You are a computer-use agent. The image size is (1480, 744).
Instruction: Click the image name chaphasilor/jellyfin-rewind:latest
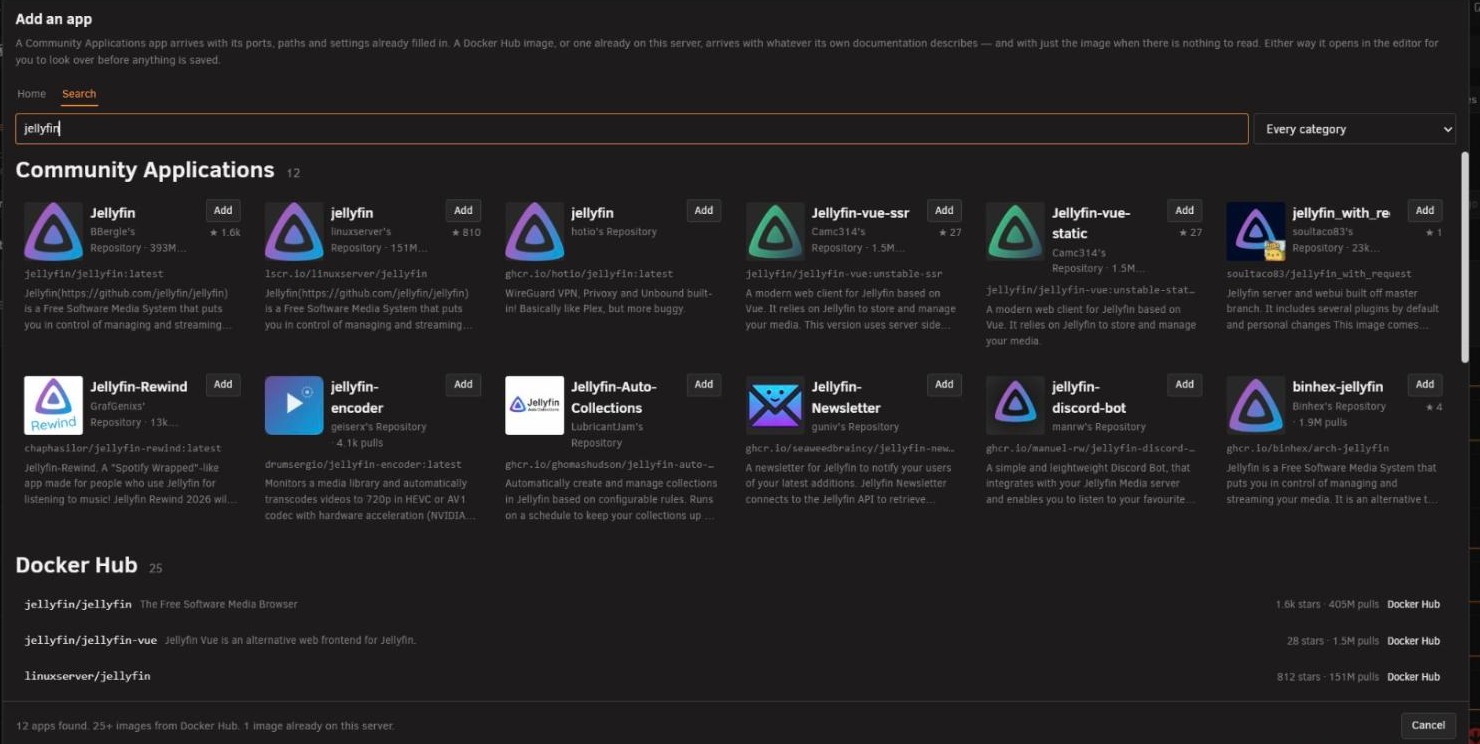123,448
